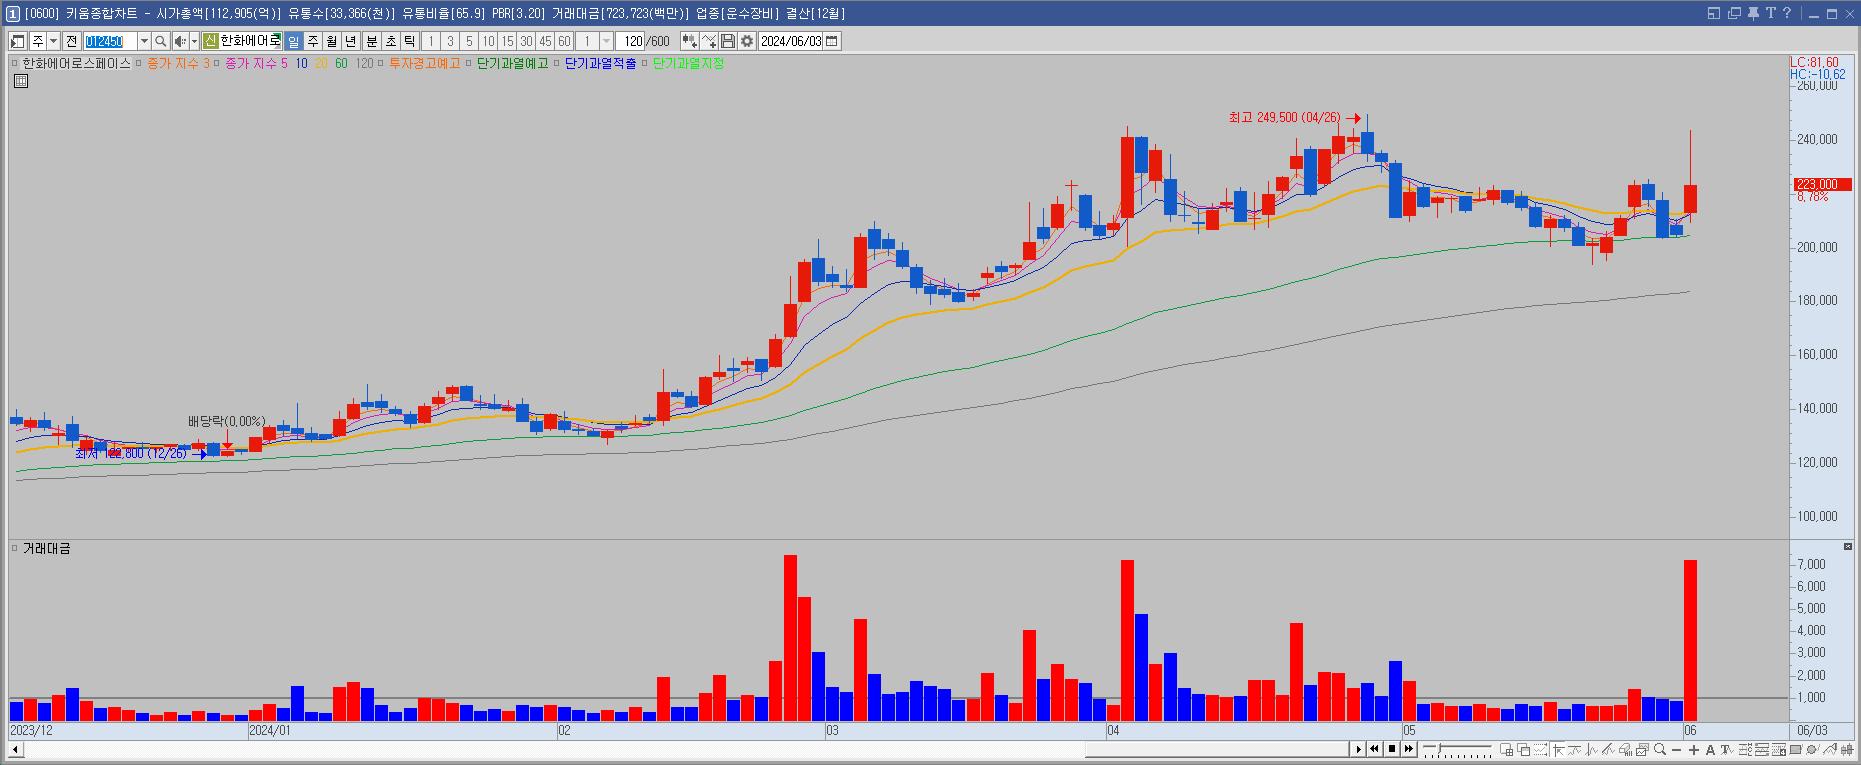Toggle the 틱 (tick) period button
This screenshot has width=1861, height=765.
[410, 41]
